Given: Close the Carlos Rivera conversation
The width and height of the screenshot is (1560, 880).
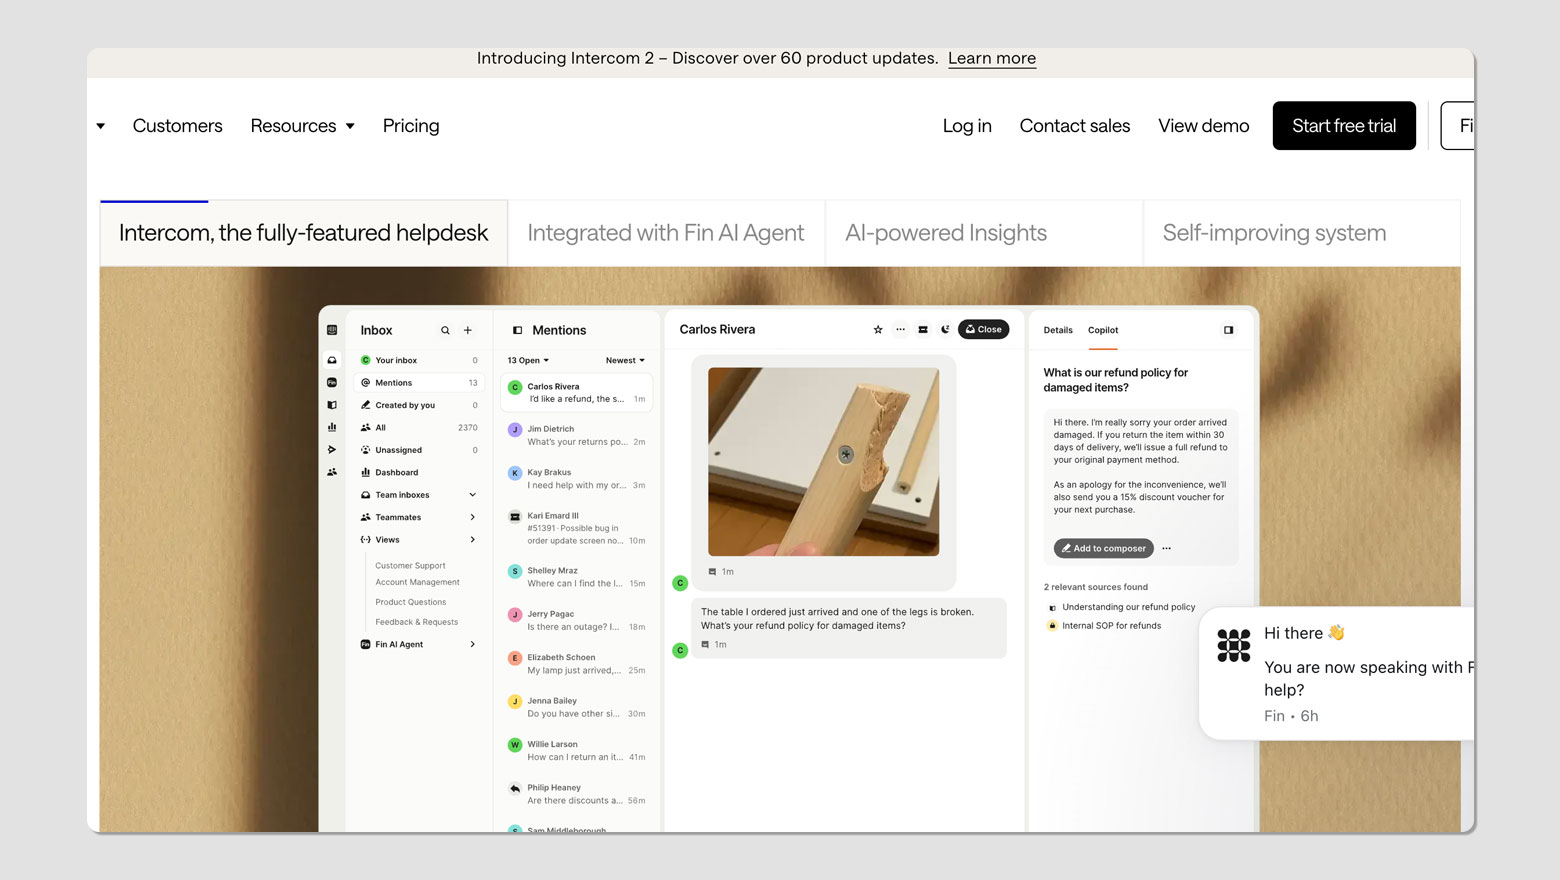Looking at the screenshot, I should tap(984, 329).
